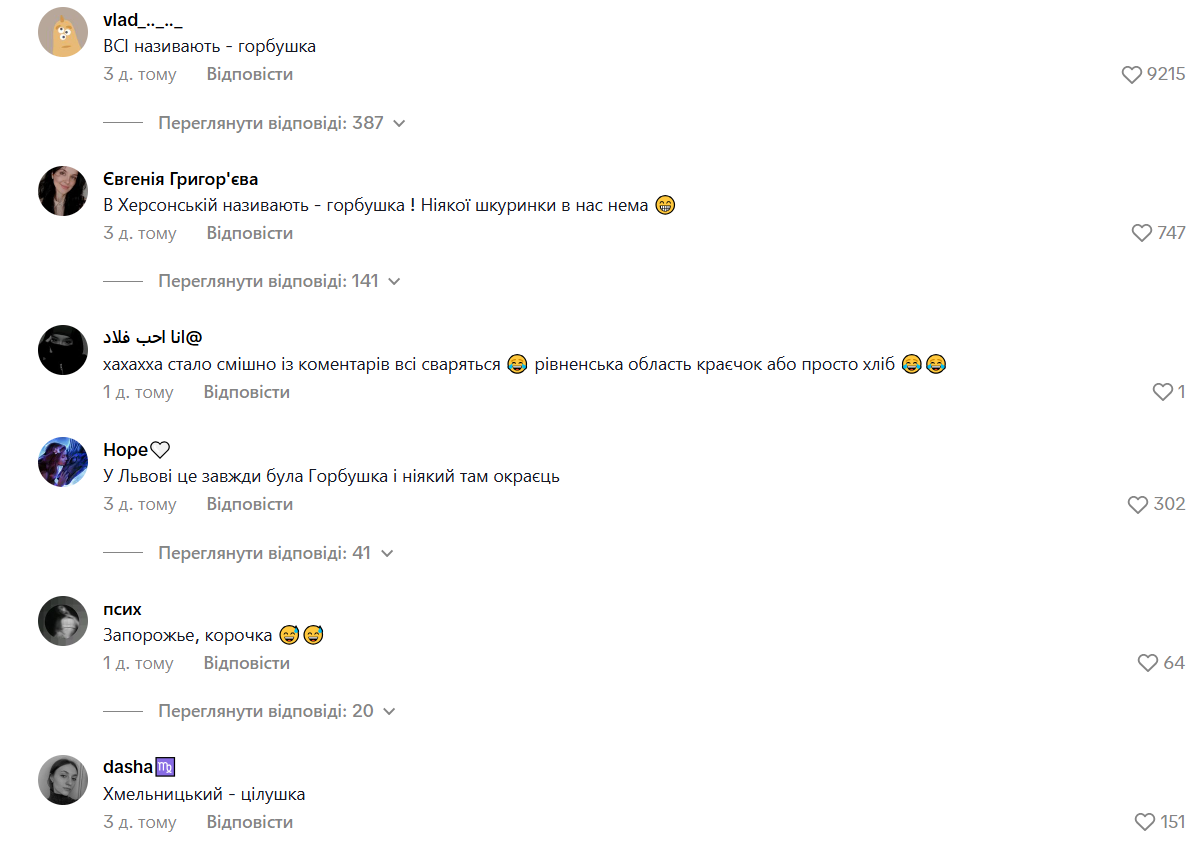Like Hope's comment about Львів
This screenshot has height=859, width=1200.
(1138, 504)
